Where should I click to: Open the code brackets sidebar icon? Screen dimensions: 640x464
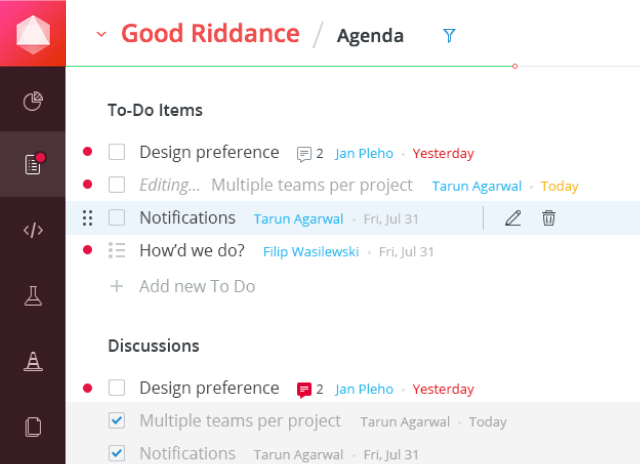click(33, 230)
